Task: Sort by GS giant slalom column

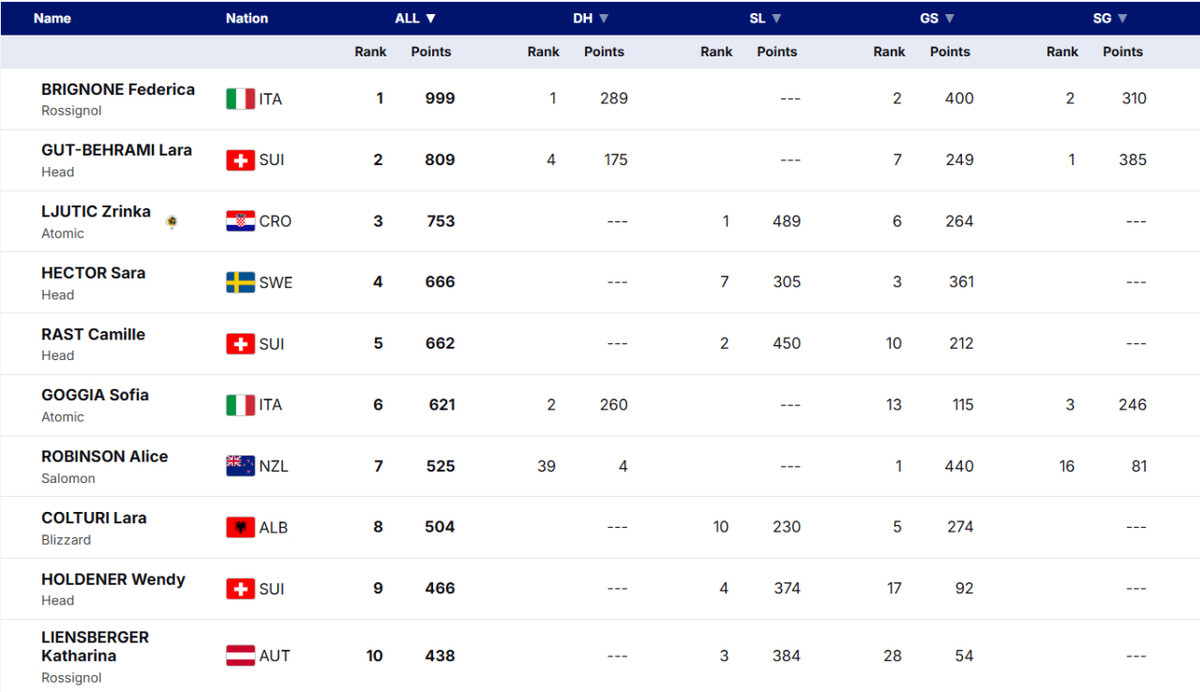Action: pyautogui.click(x=937, y=18)
